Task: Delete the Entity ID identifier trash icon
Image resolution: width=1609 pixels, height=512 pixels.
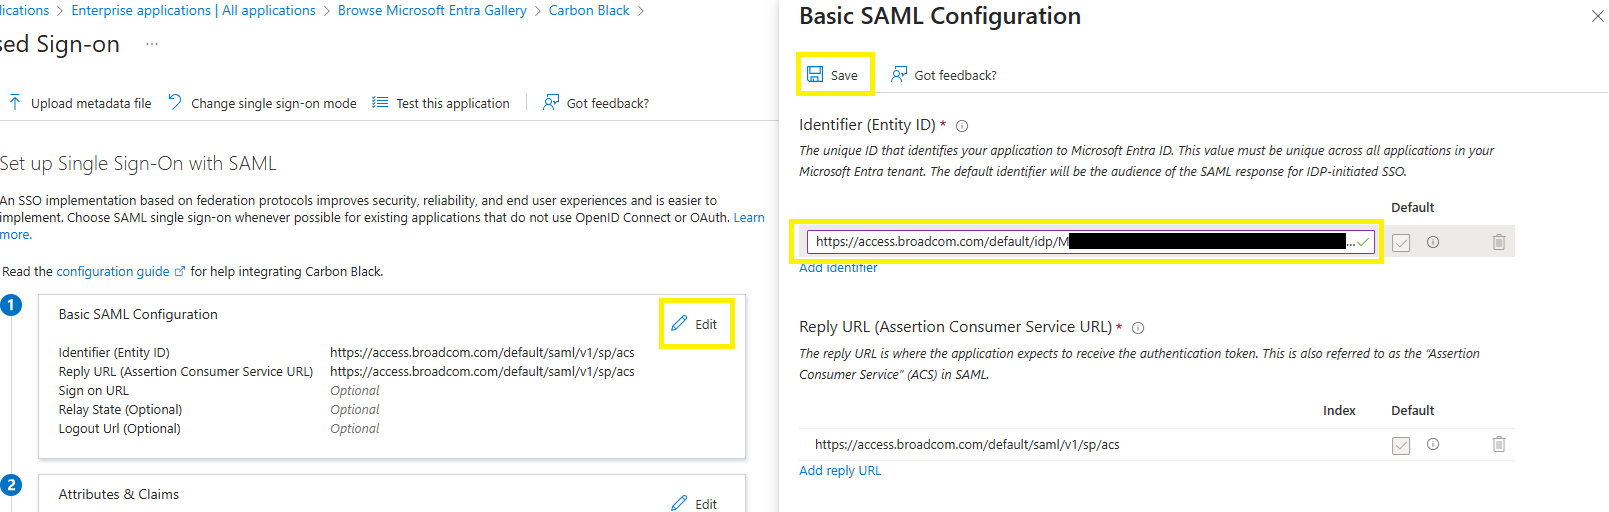Action: (x=1499, y=242)
